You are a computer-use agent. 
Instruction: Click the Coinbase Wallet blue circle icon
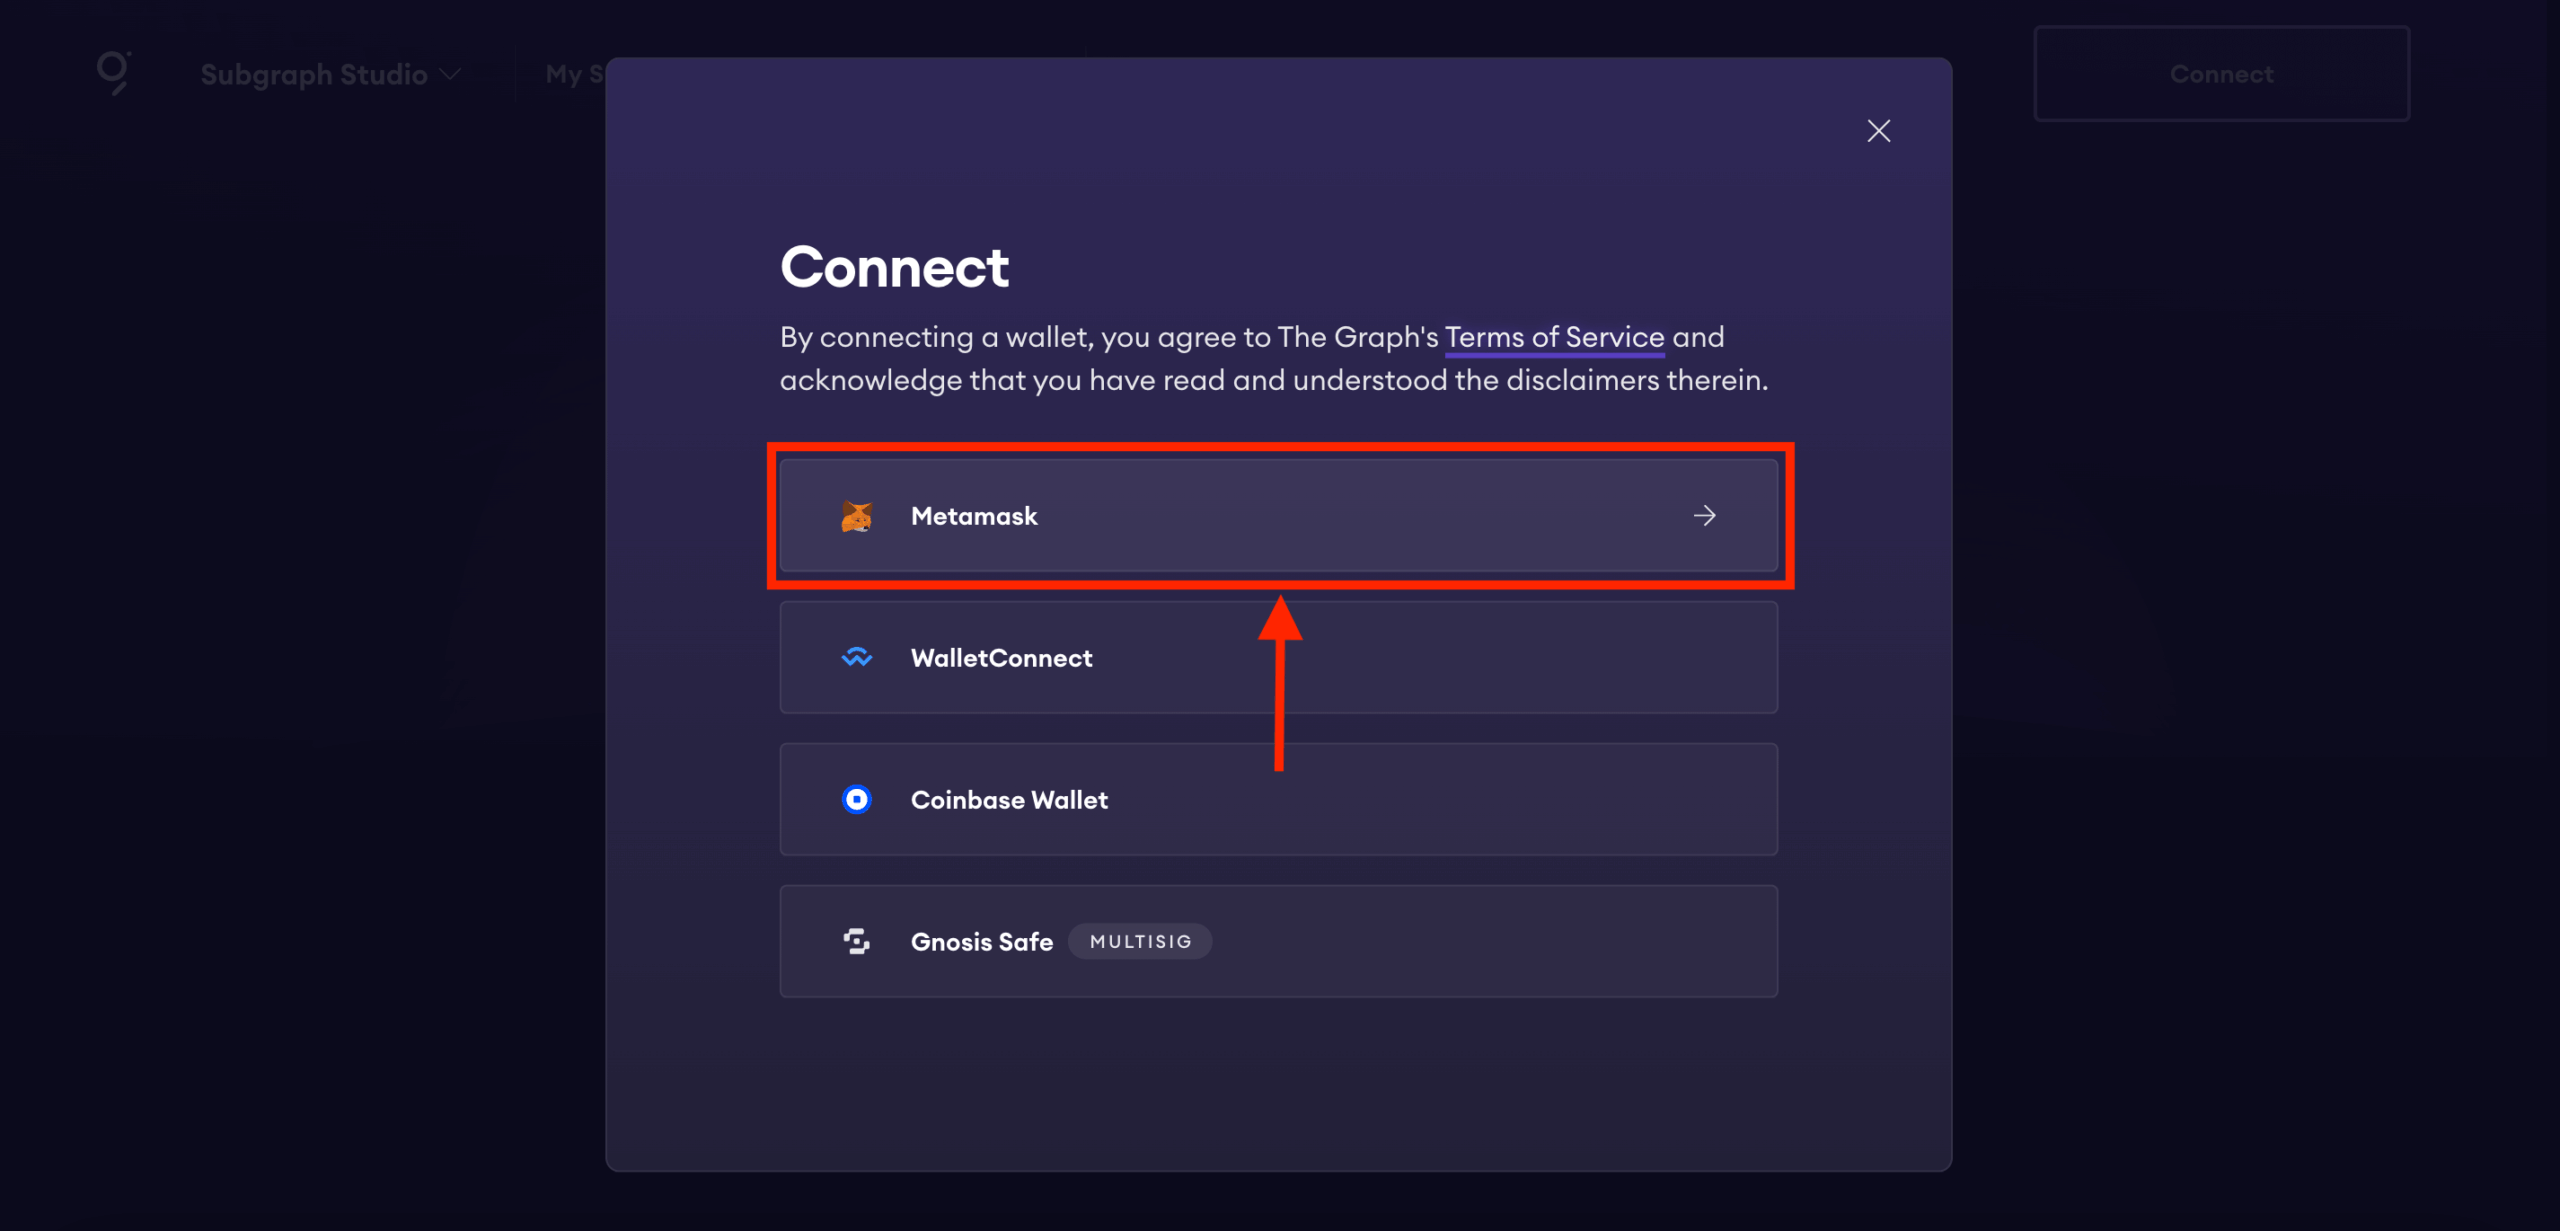coord(857,799)
